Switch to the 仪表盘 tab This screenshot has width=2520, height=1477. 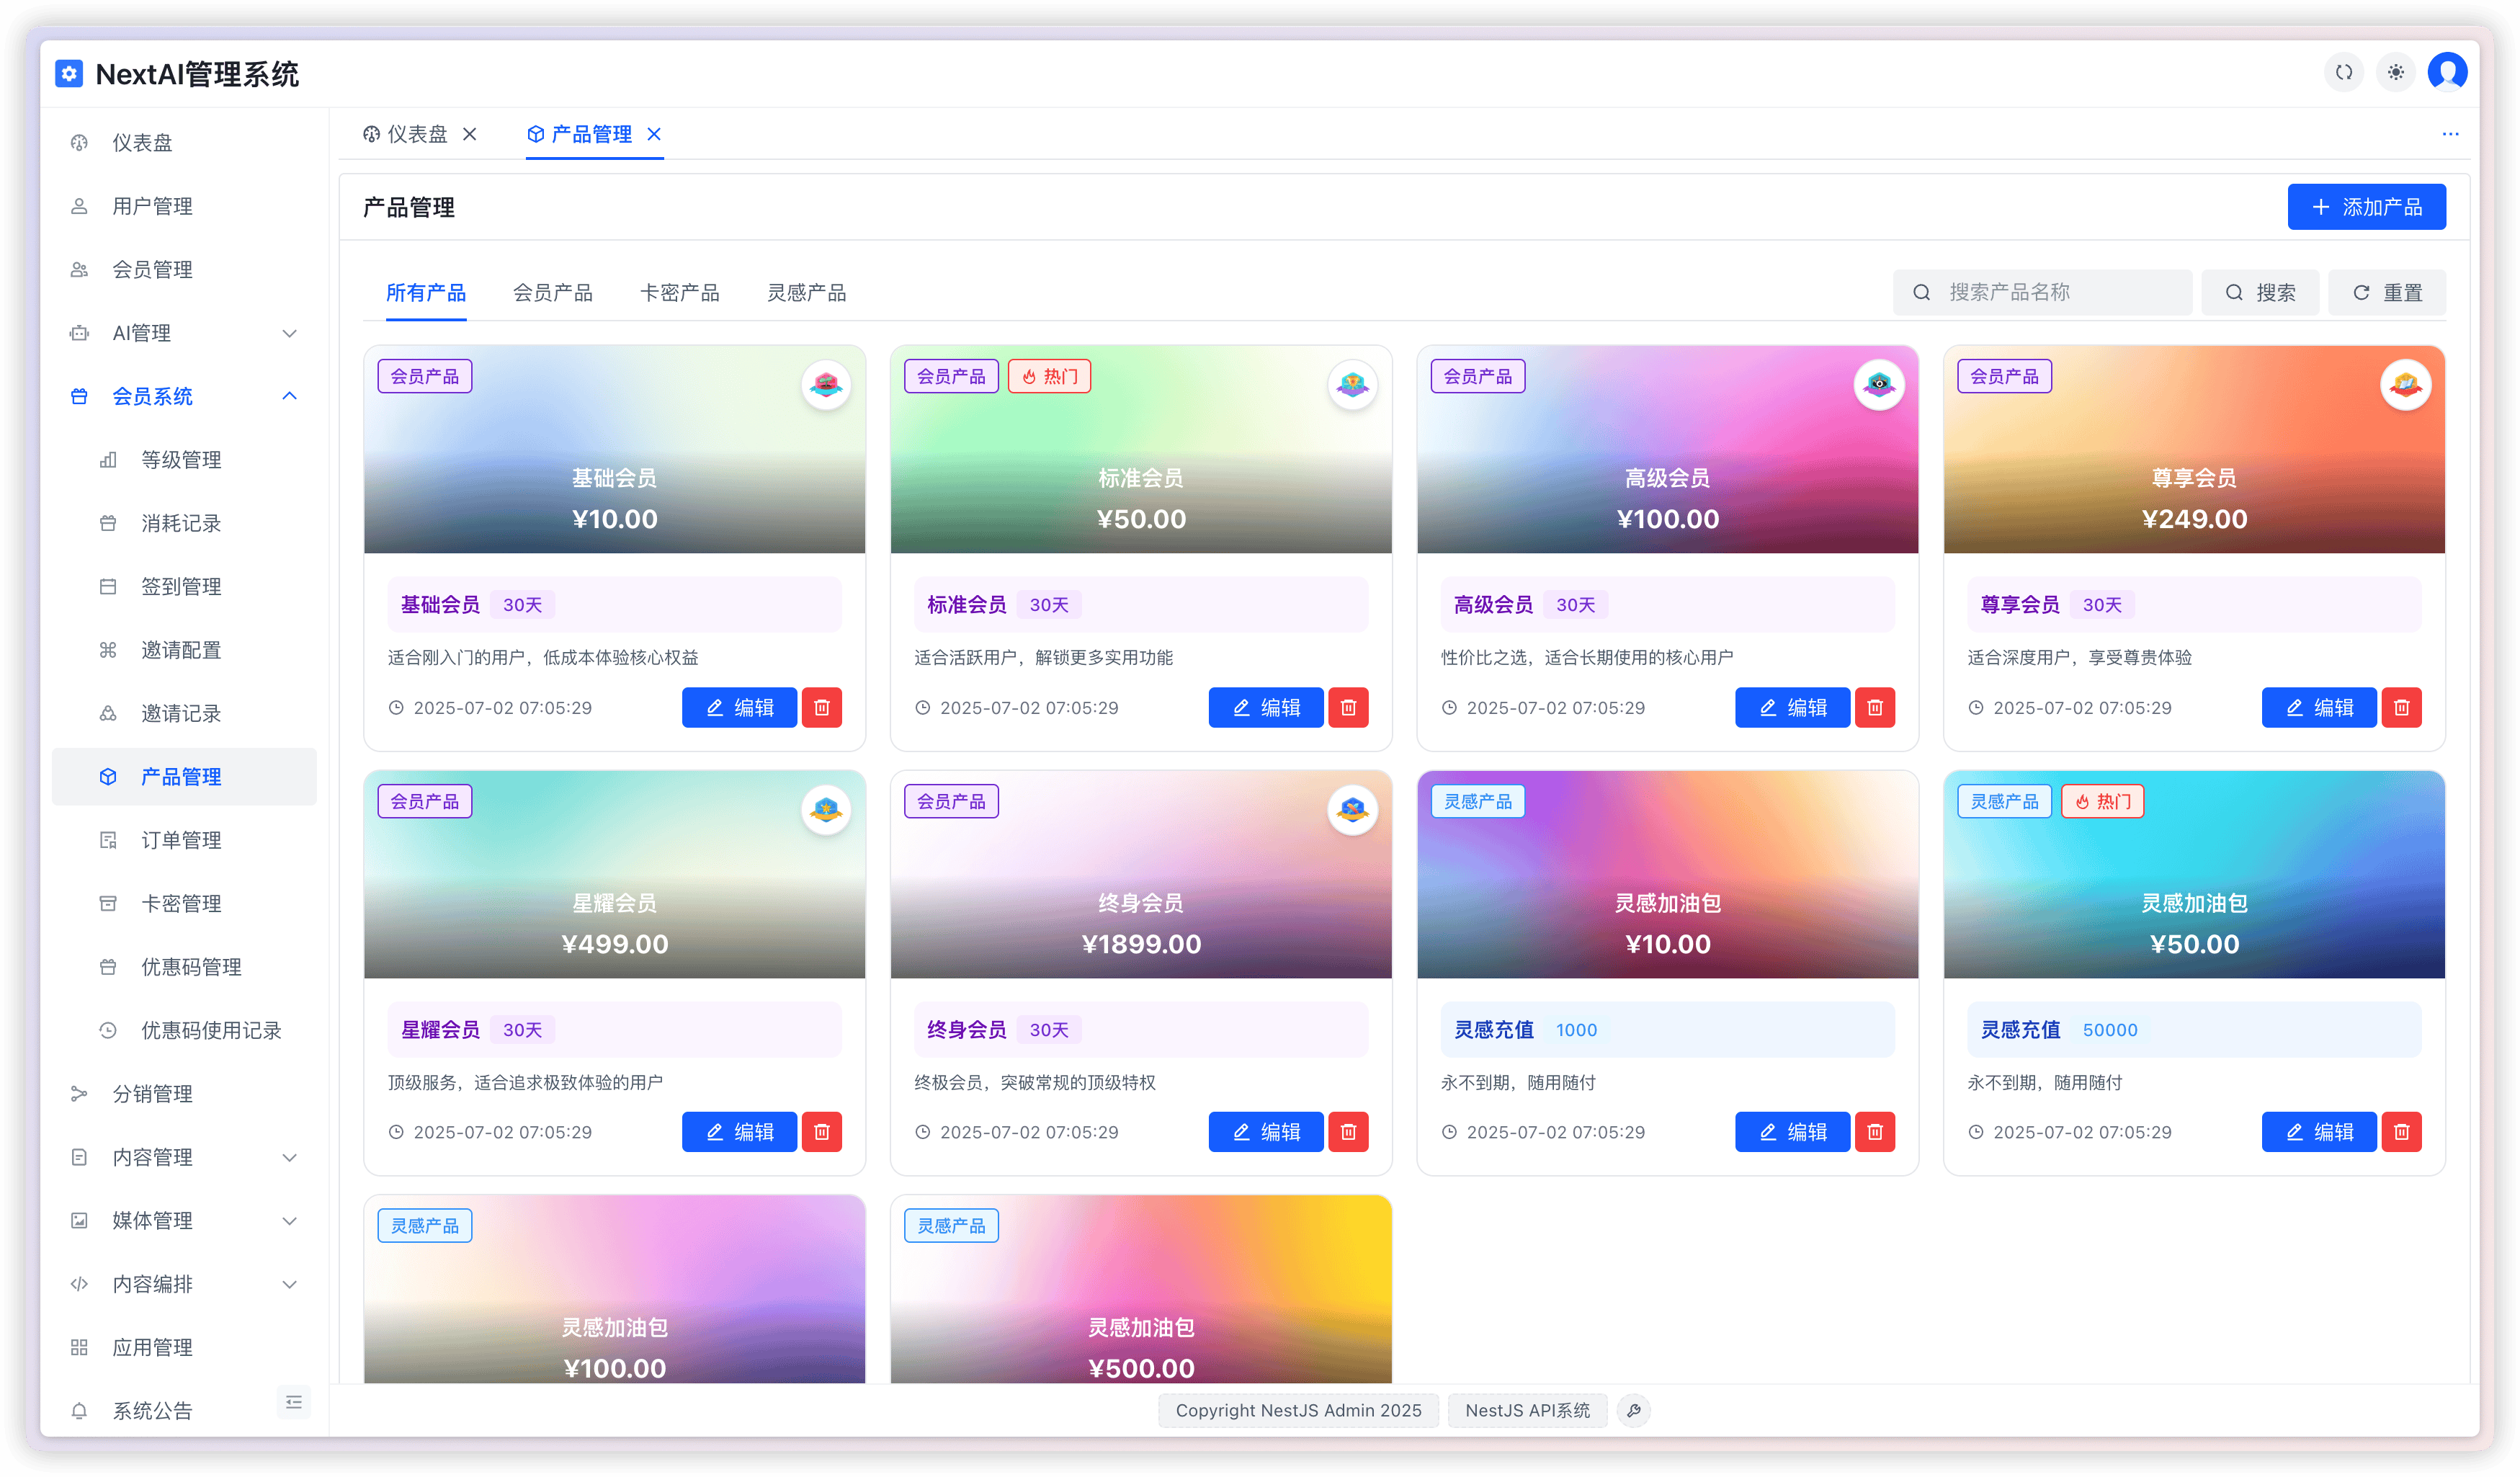(x=405, y=134)
